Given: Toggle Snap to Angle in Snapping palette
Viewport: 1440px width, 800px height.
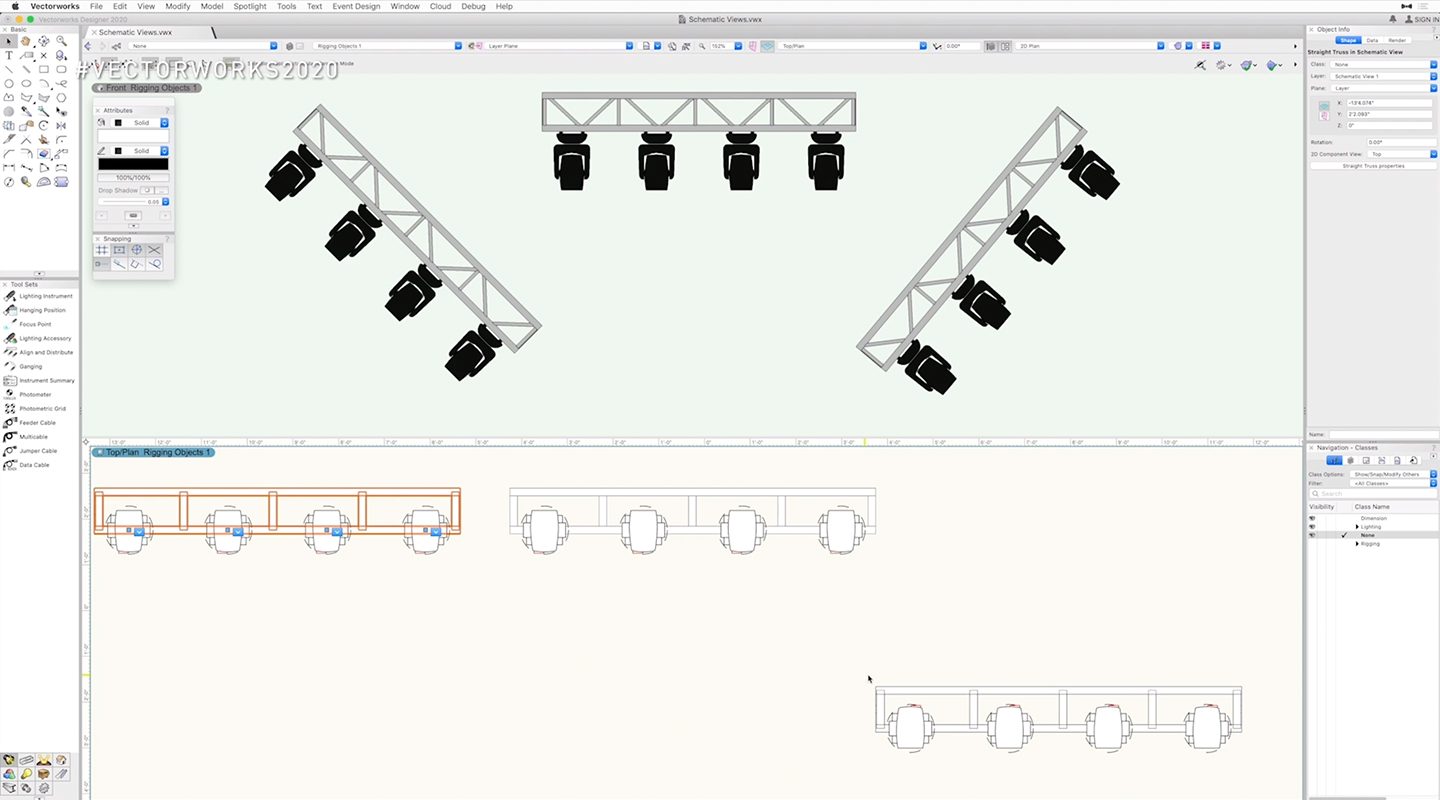Looking at the screenshot, I should (137, 250).
